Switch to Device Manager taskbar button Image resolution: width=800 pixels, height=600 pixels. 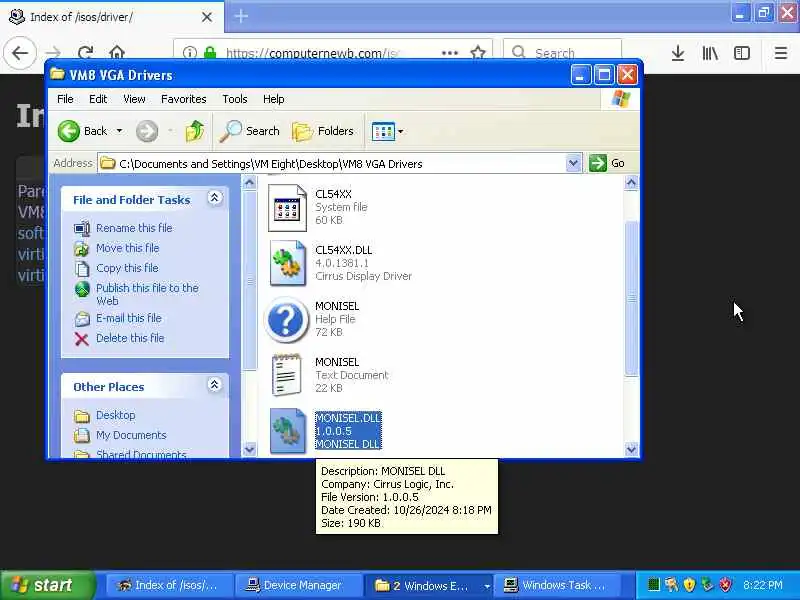pyautogui.click(x=297, y=585)
